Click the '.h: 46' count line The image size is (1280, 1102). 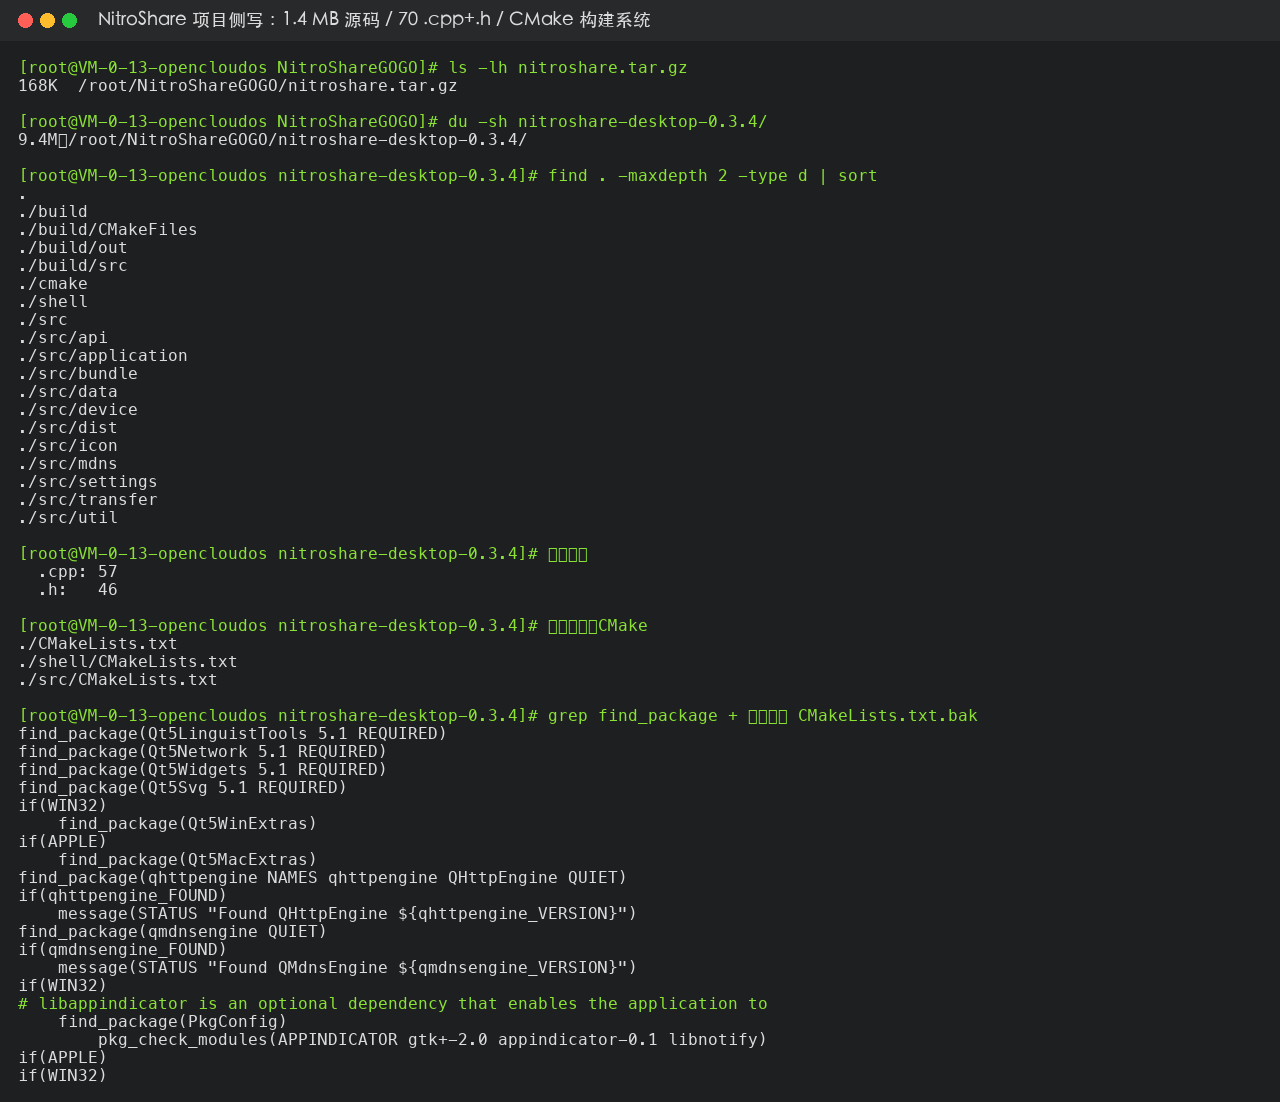click(x=78, y=590)
